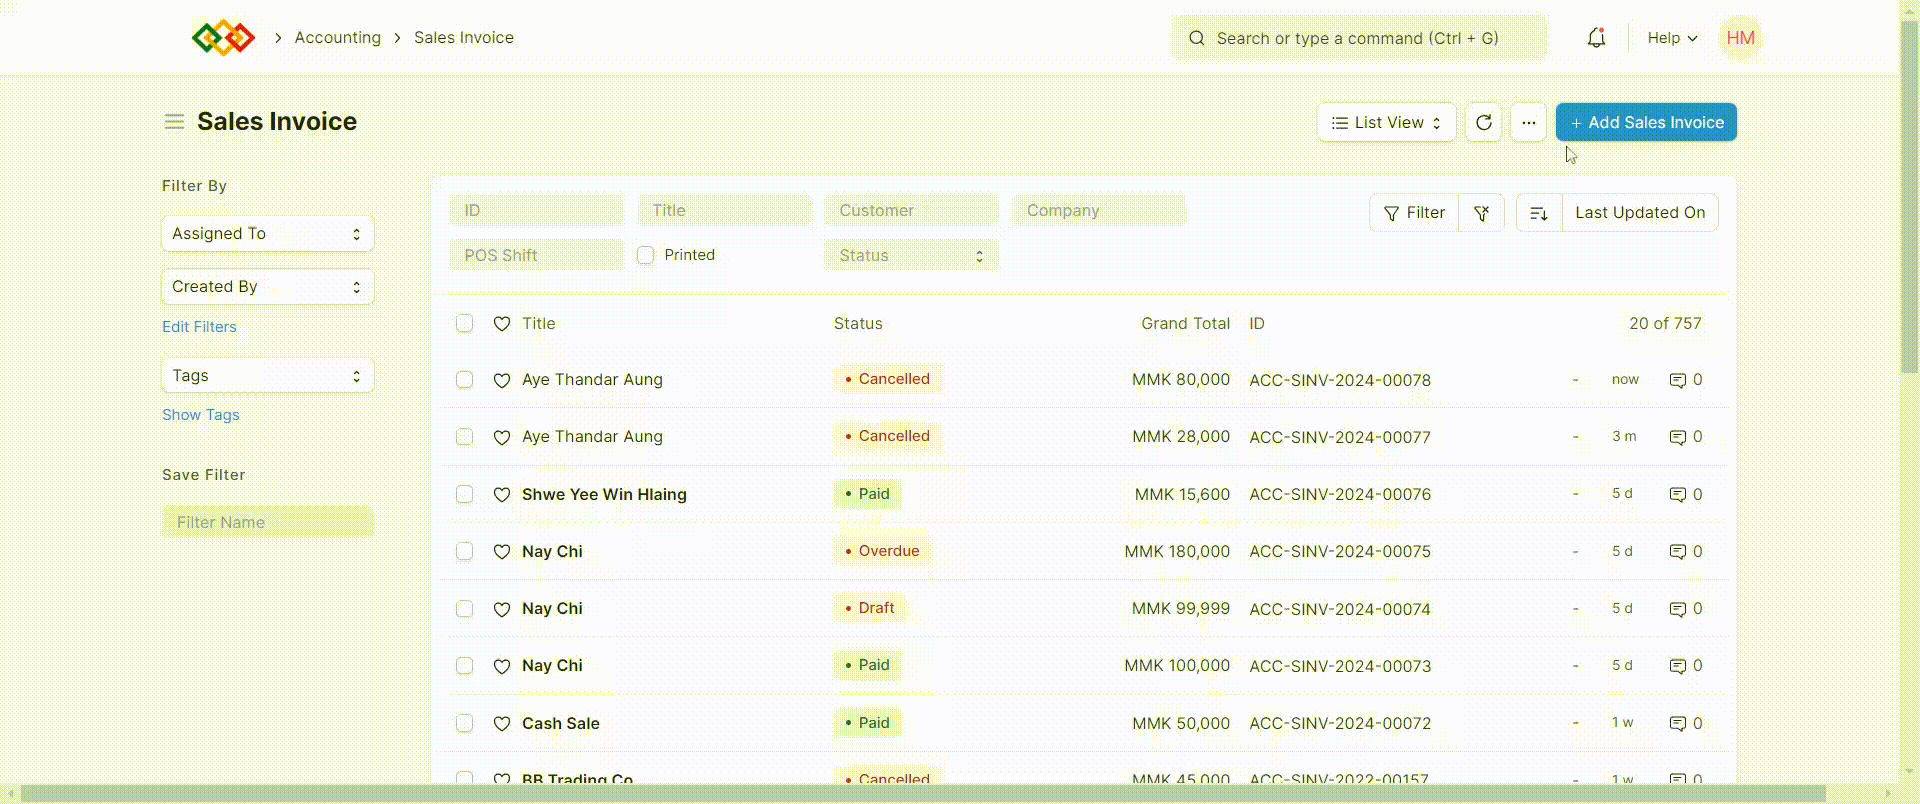Click Add Sales Invoice button
This screenshot has height=804, width=1920.
click(1646, 122)
